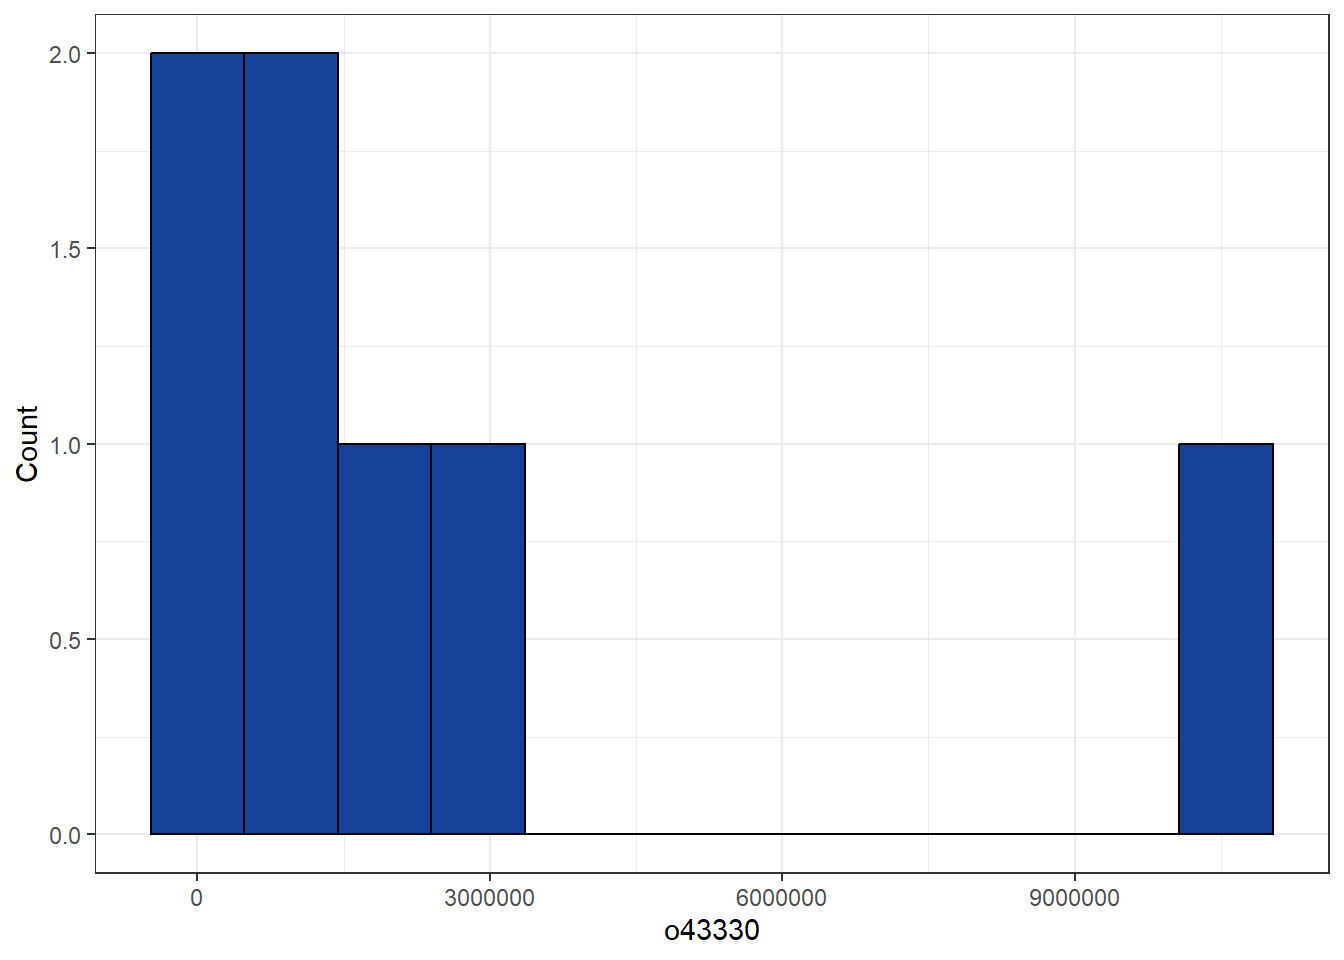Select the count-1 bar just left of 3000000 tick

tap(384, 639)
